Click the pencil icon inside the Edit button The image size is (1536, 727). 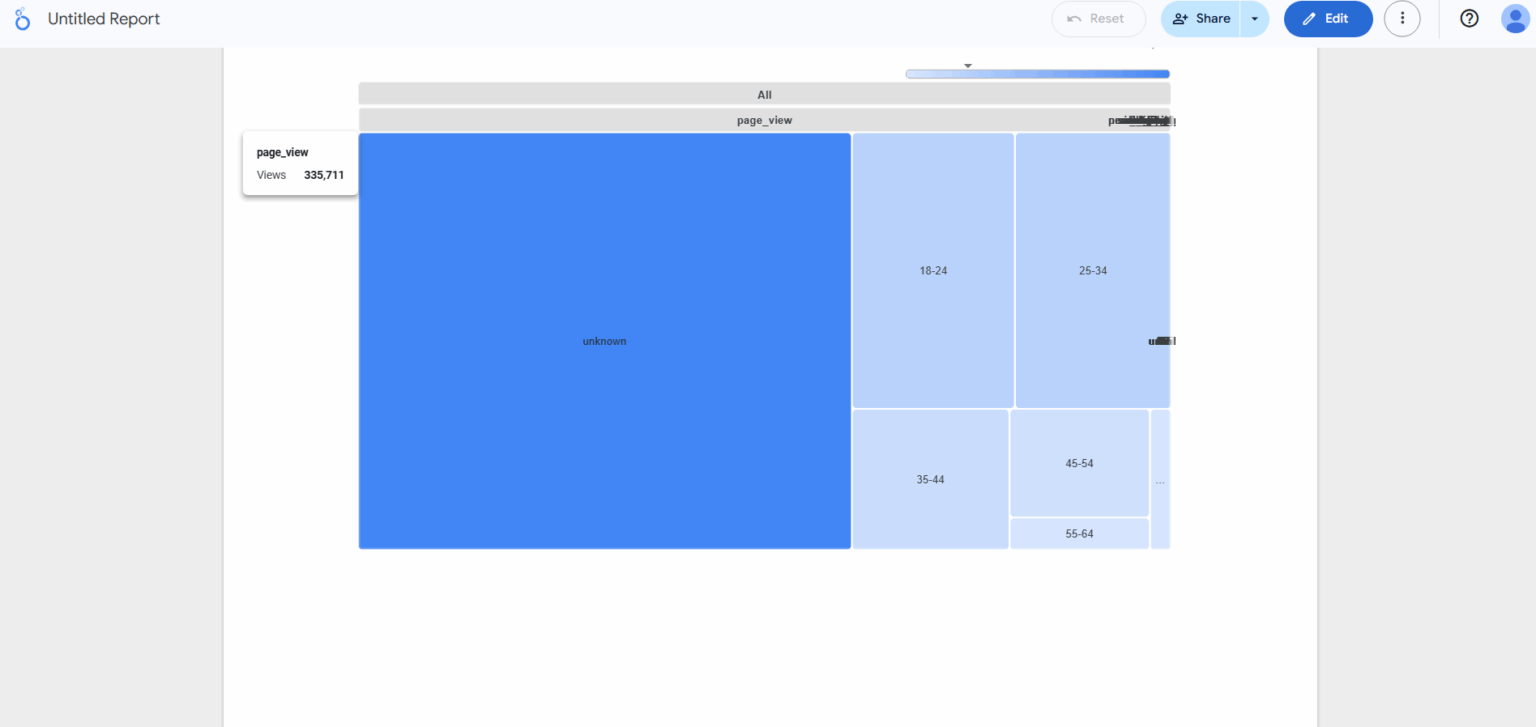coord(1308,18)
